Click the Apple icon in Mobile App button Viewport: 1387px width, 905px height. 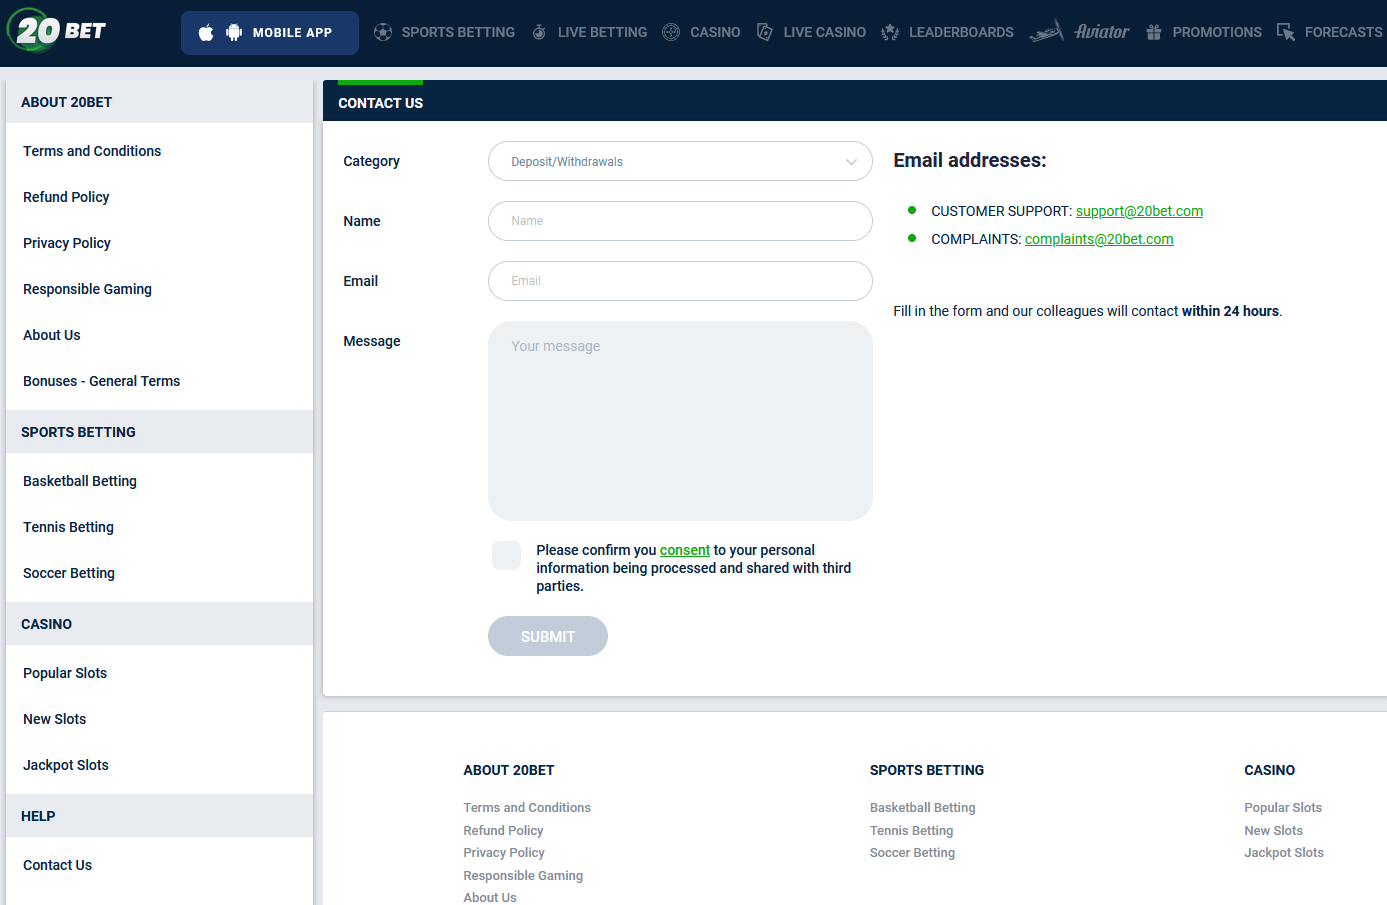tap(206, 33)
